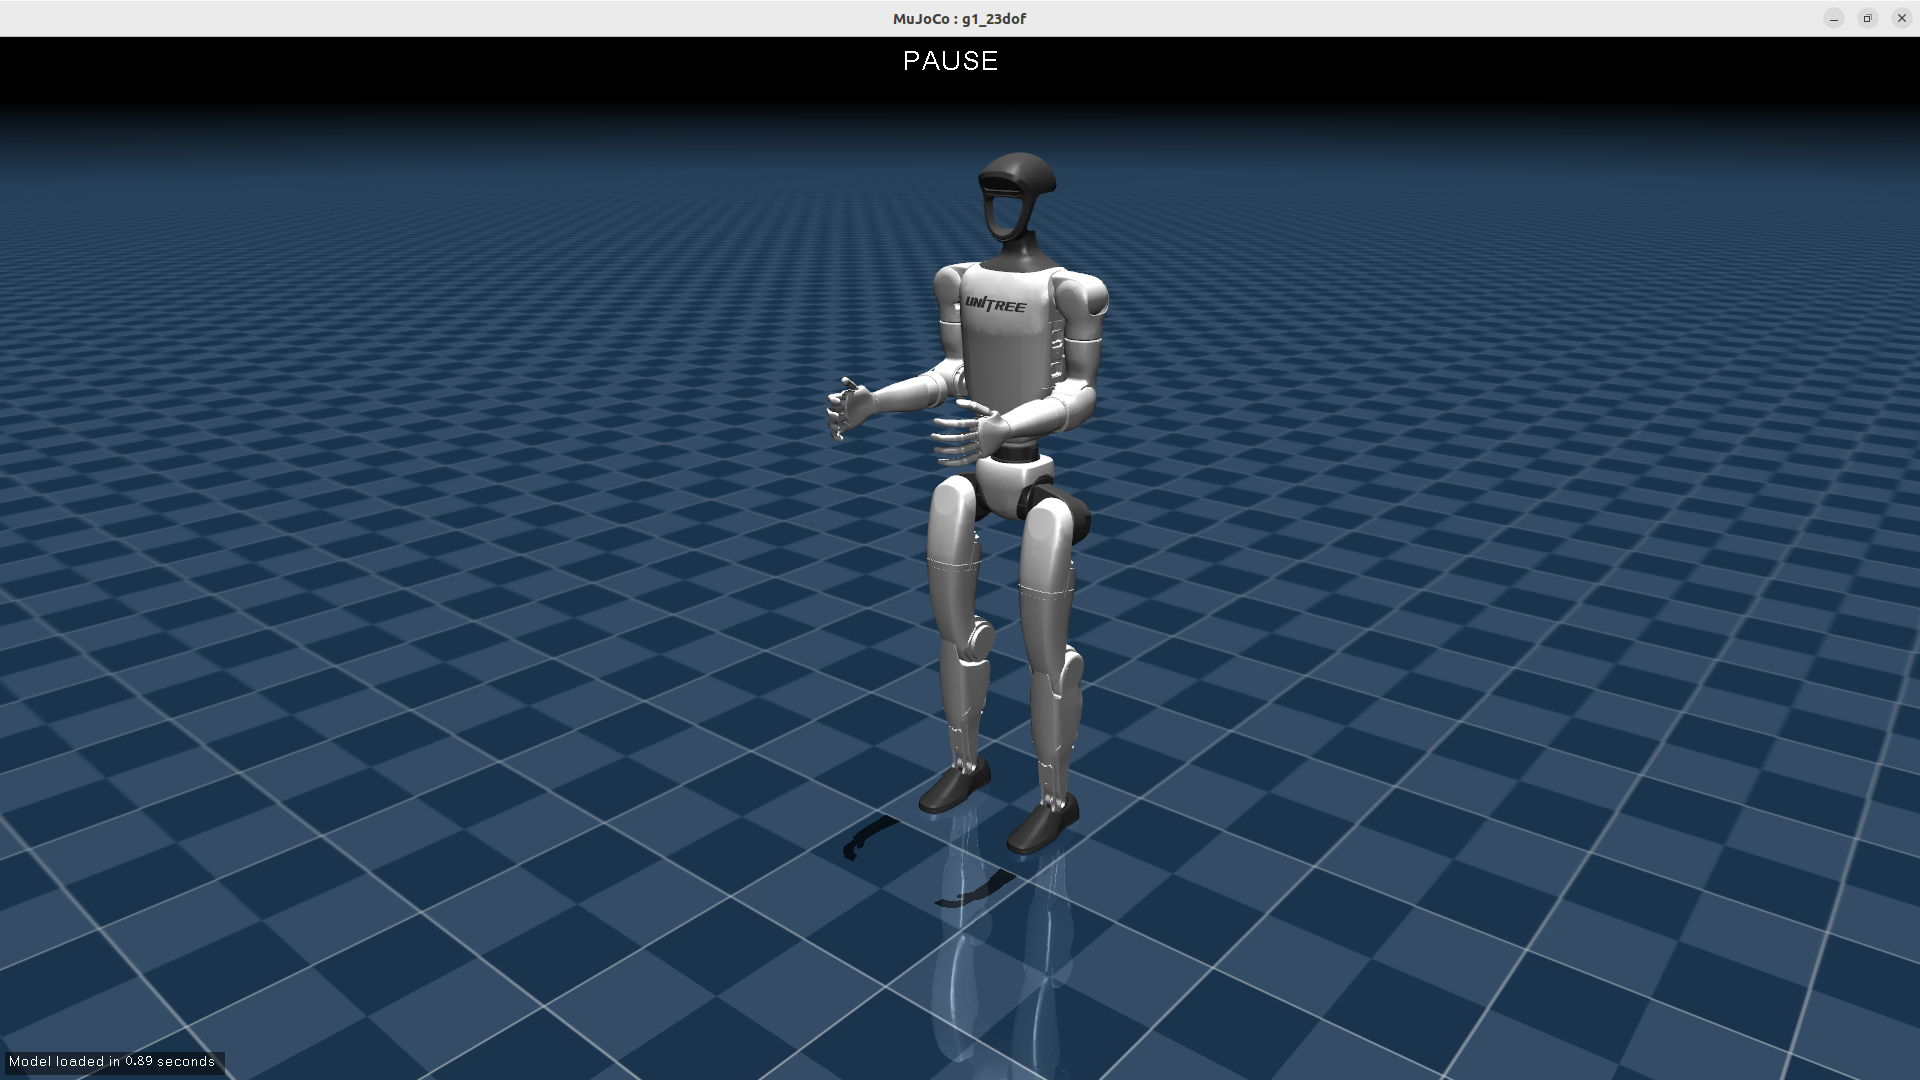Click the MuJoCo : g1_23dof title bar

[958, 18]
